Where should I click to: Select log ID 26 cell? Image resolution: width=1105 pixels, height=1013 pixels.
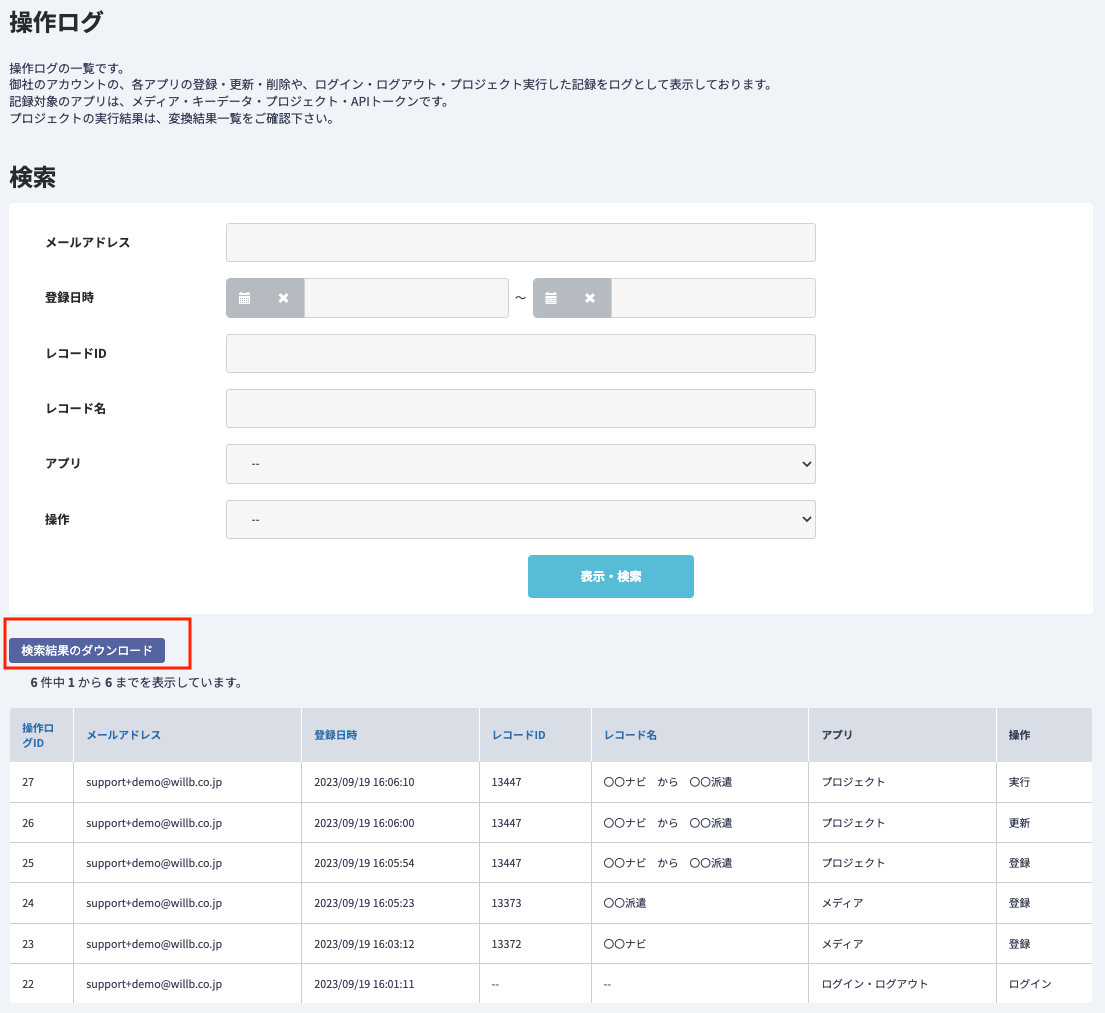(x=42, y=823)
